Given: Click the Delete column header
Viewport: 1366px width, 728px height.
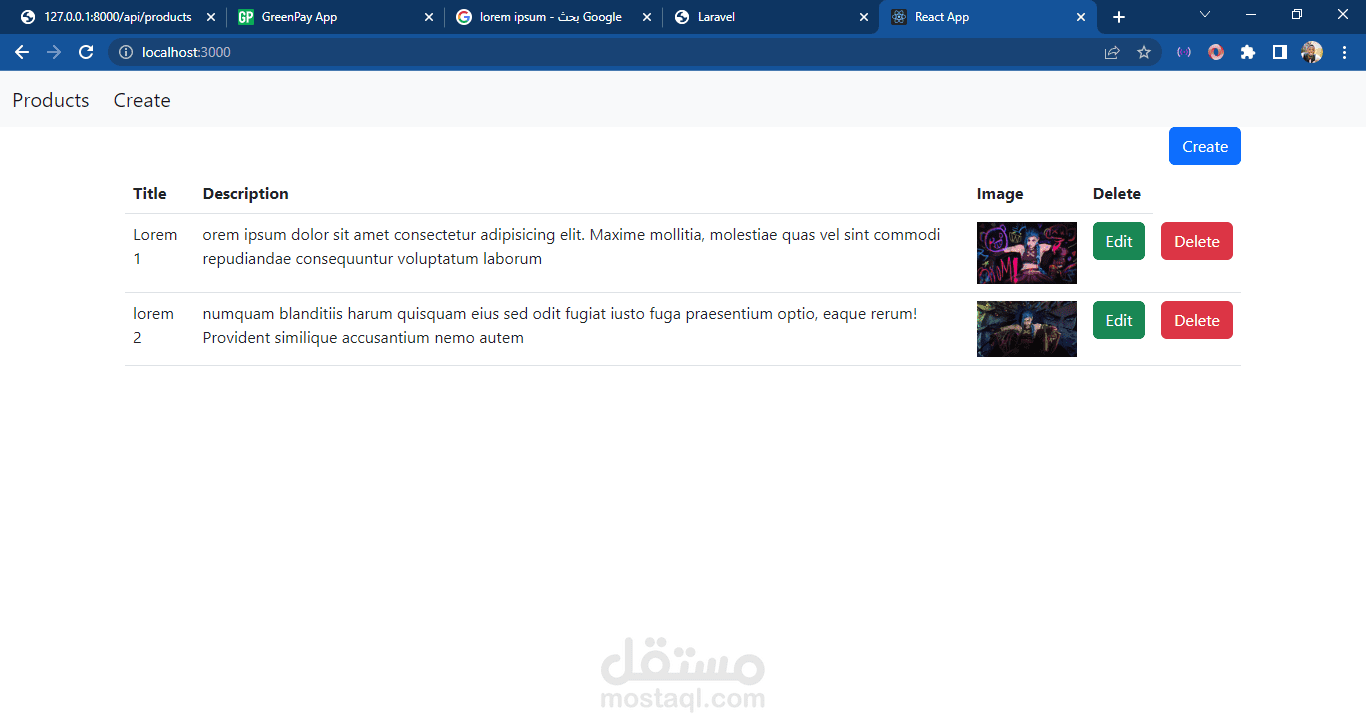Looking at the screenshot, I should click(1117, 194).
